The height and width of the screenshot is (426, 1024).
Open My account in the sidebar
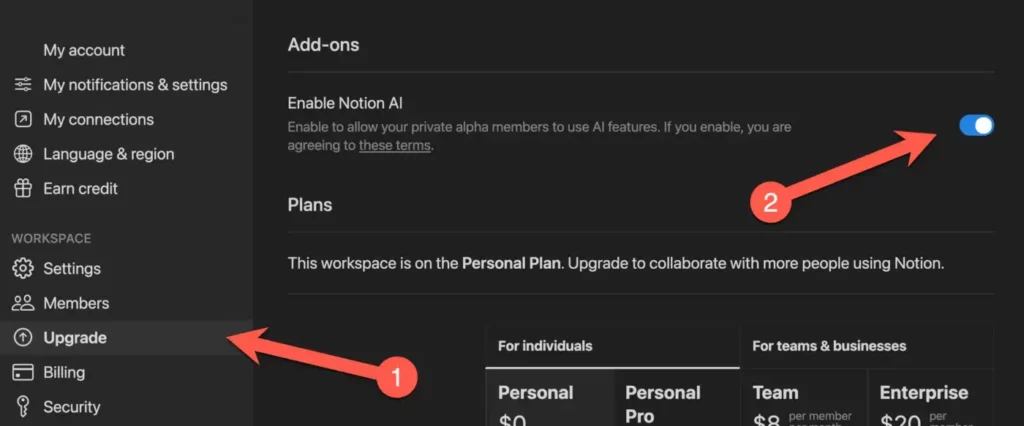pyautogui.click(x=84, y=50)
